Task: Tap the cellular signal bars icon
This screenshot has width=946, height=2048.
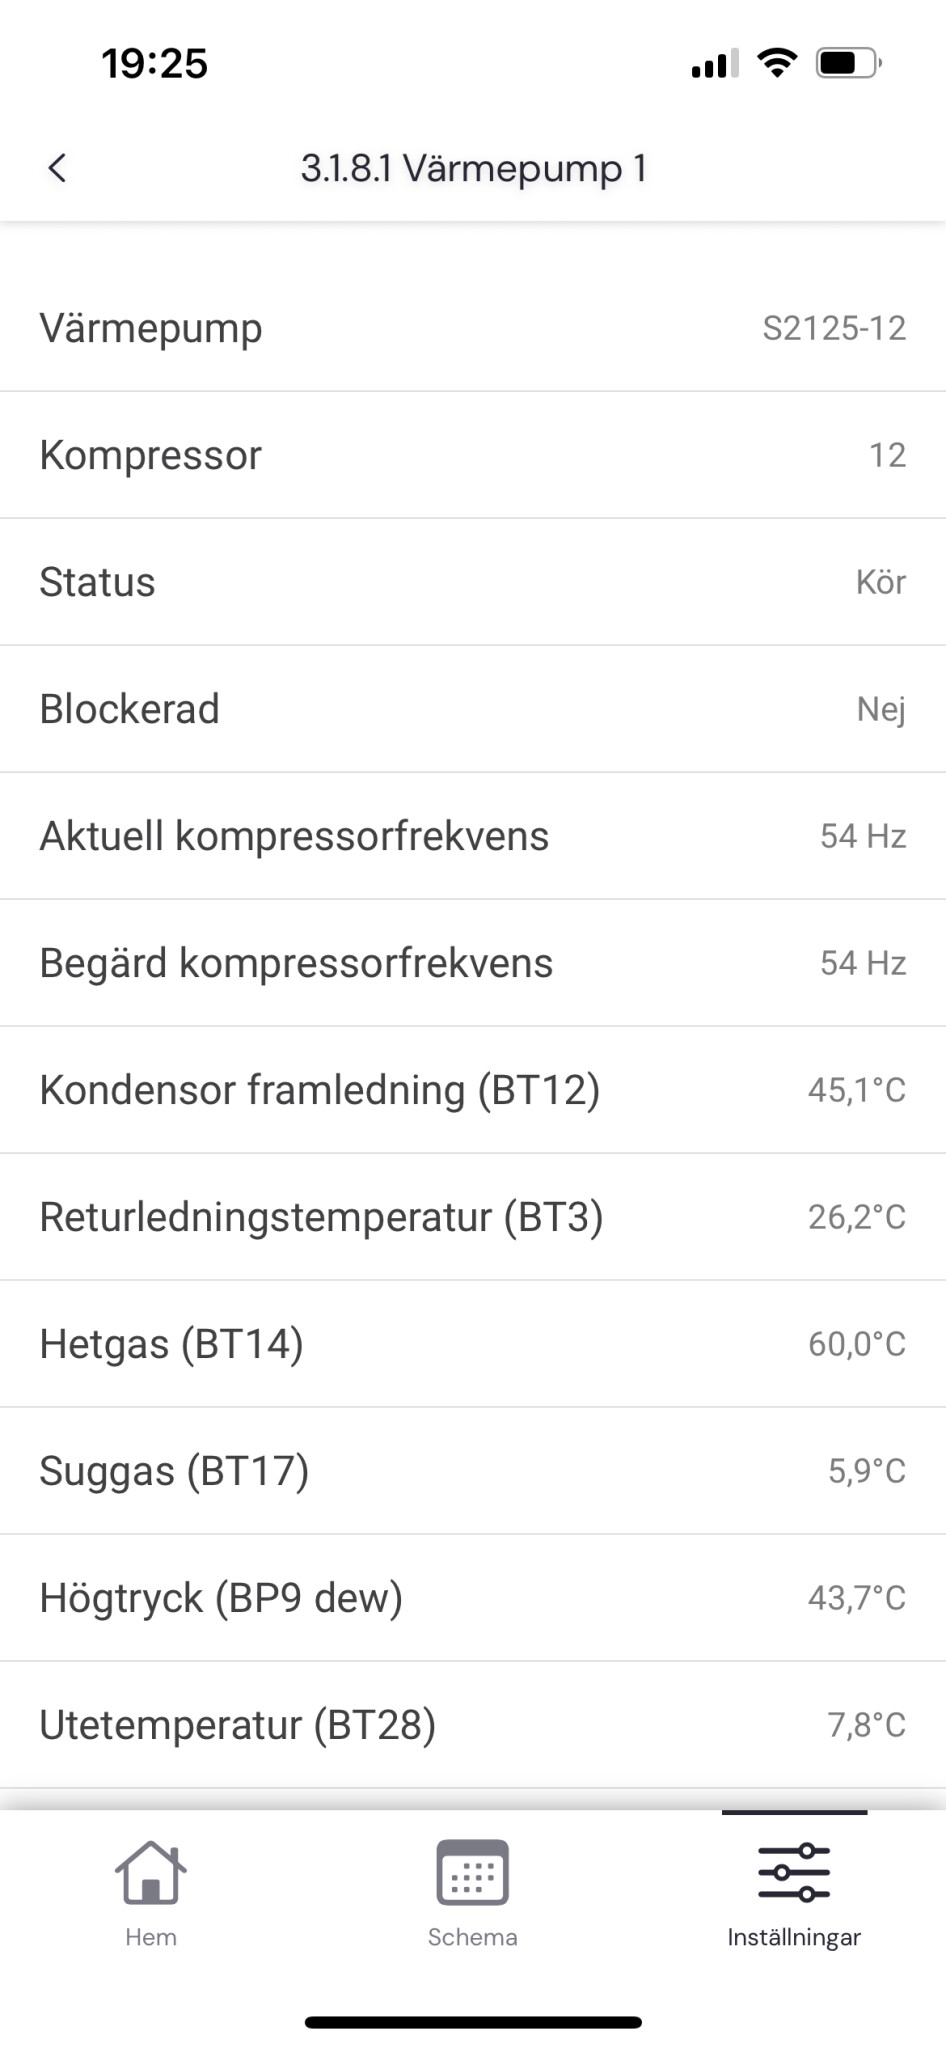Action: pyautogui.click(x=714, y=64)
